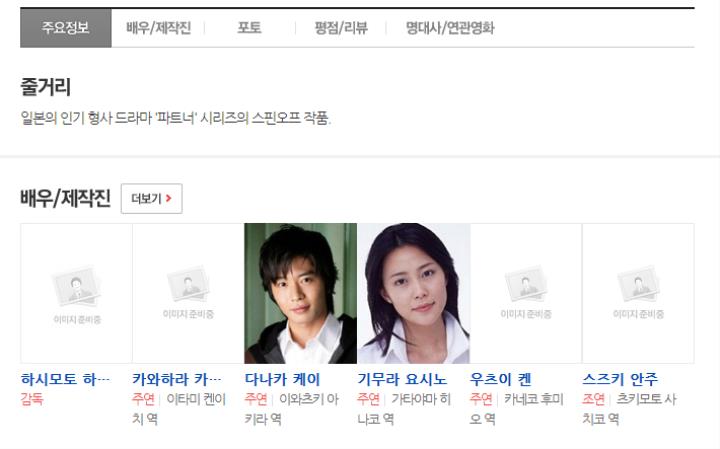Click the 더보기 button beside 배우/제작진
Viewport: 720px width, 449px height.
(152, 198)
